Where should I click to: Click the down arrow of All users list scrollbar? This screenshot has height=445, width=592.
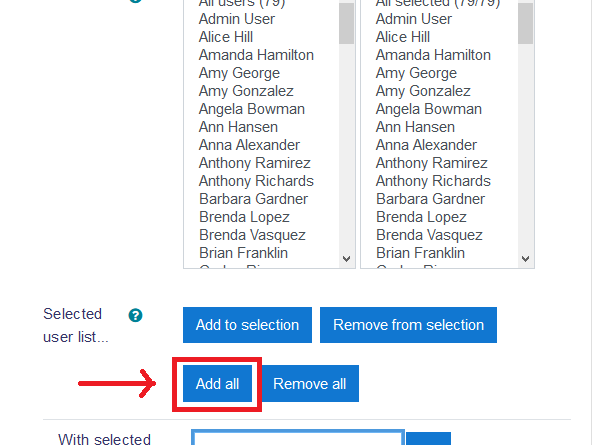[346, 259]
